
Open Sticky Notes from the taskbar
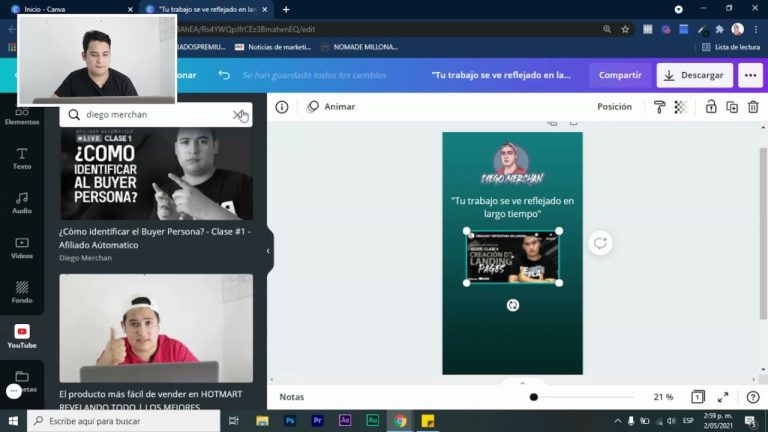click(x=428, y=421)
